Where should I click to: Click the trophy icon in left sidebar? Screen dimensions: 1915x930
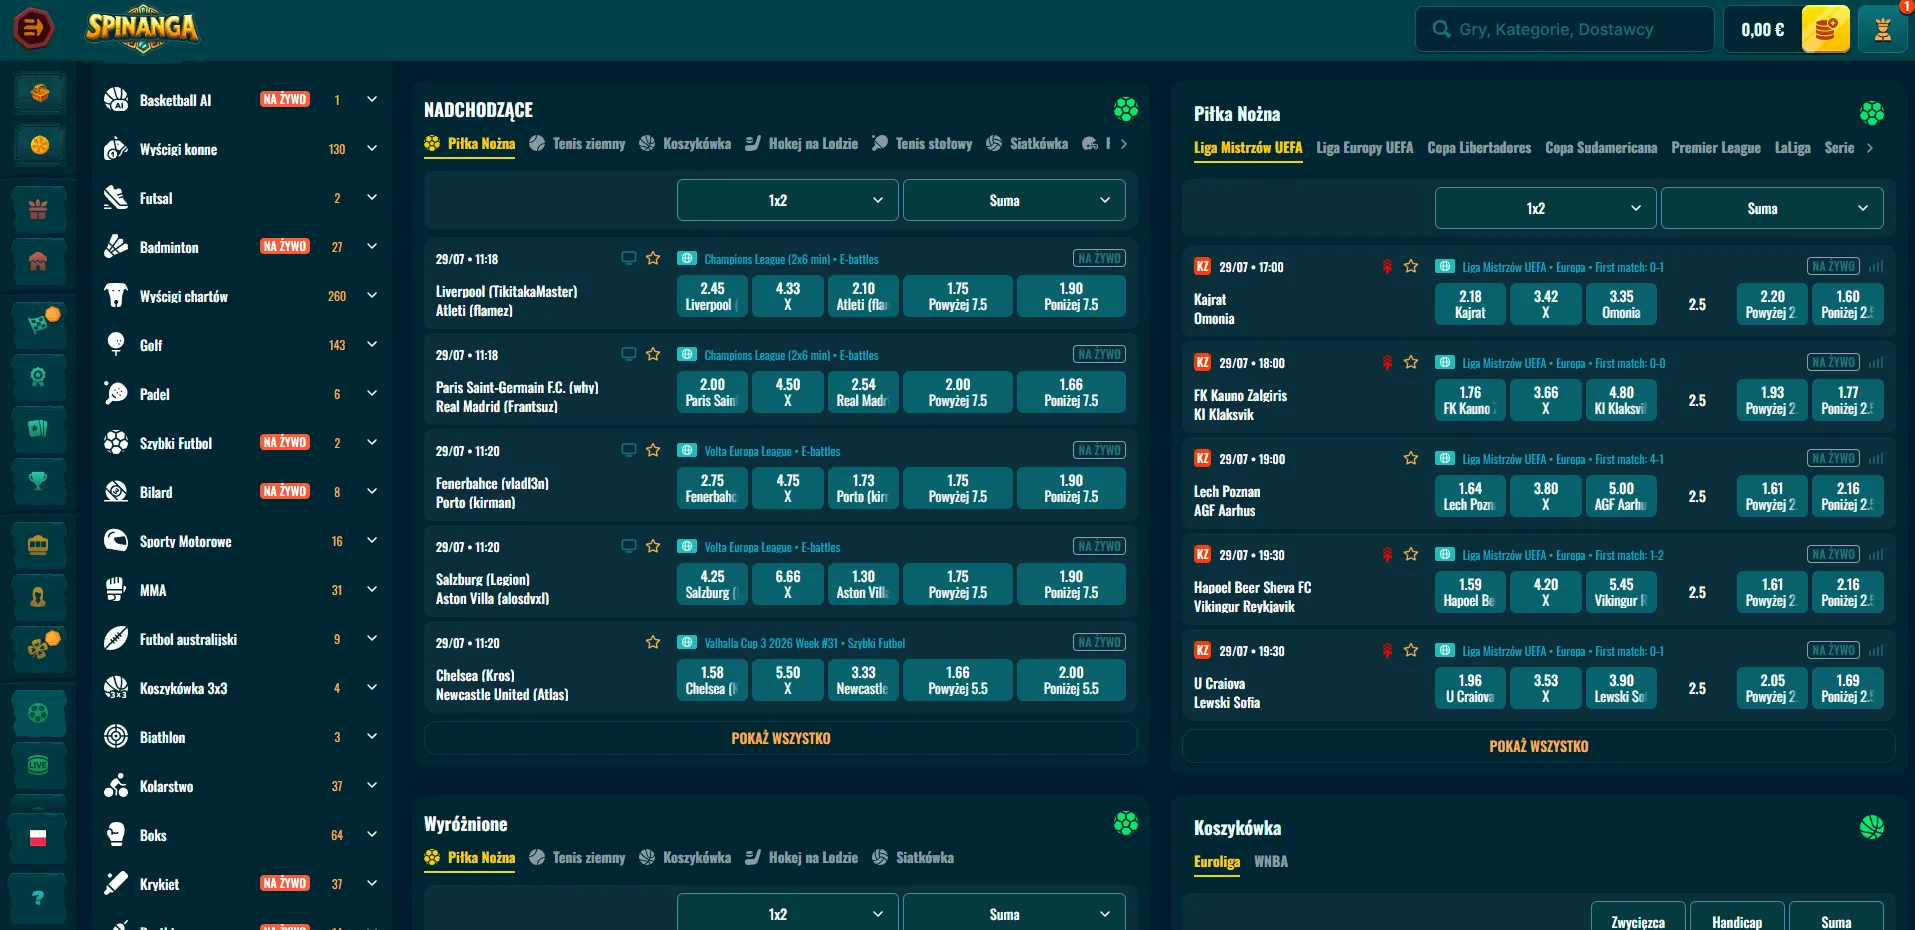pyautogui.click(x=38, y=481)
